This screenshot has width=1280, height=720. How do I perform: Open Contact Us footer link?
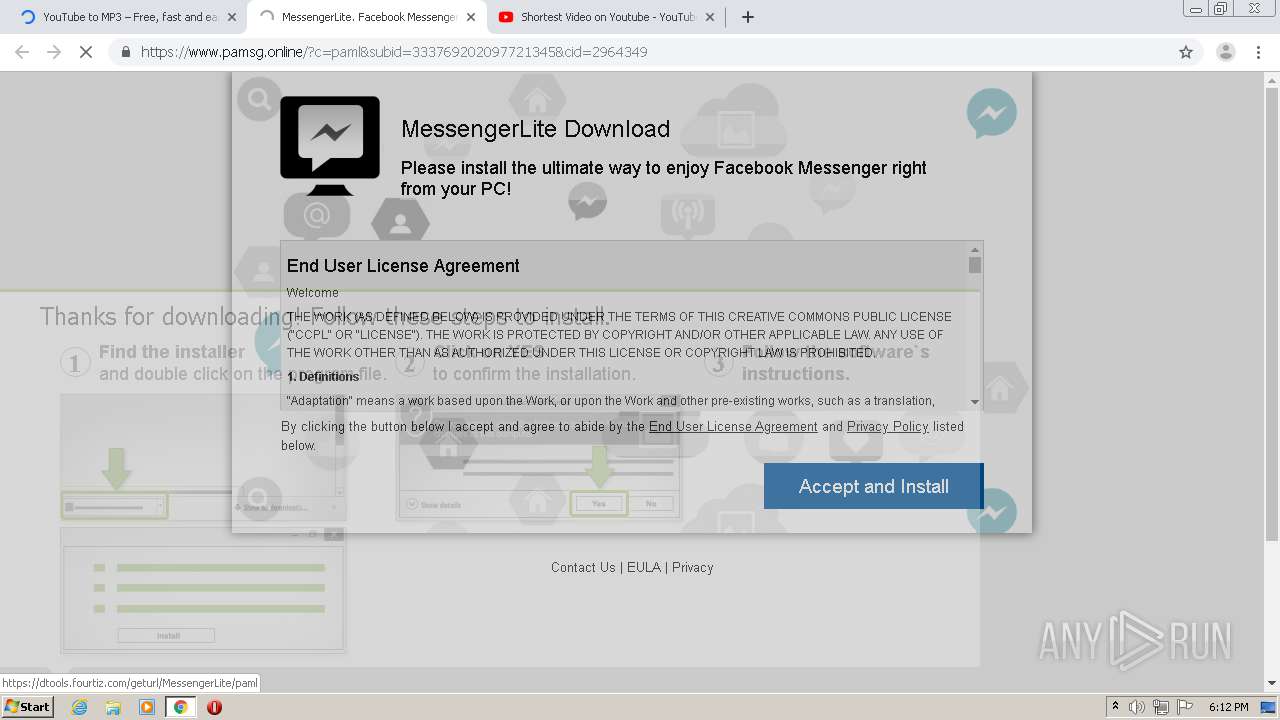point(583,567)
